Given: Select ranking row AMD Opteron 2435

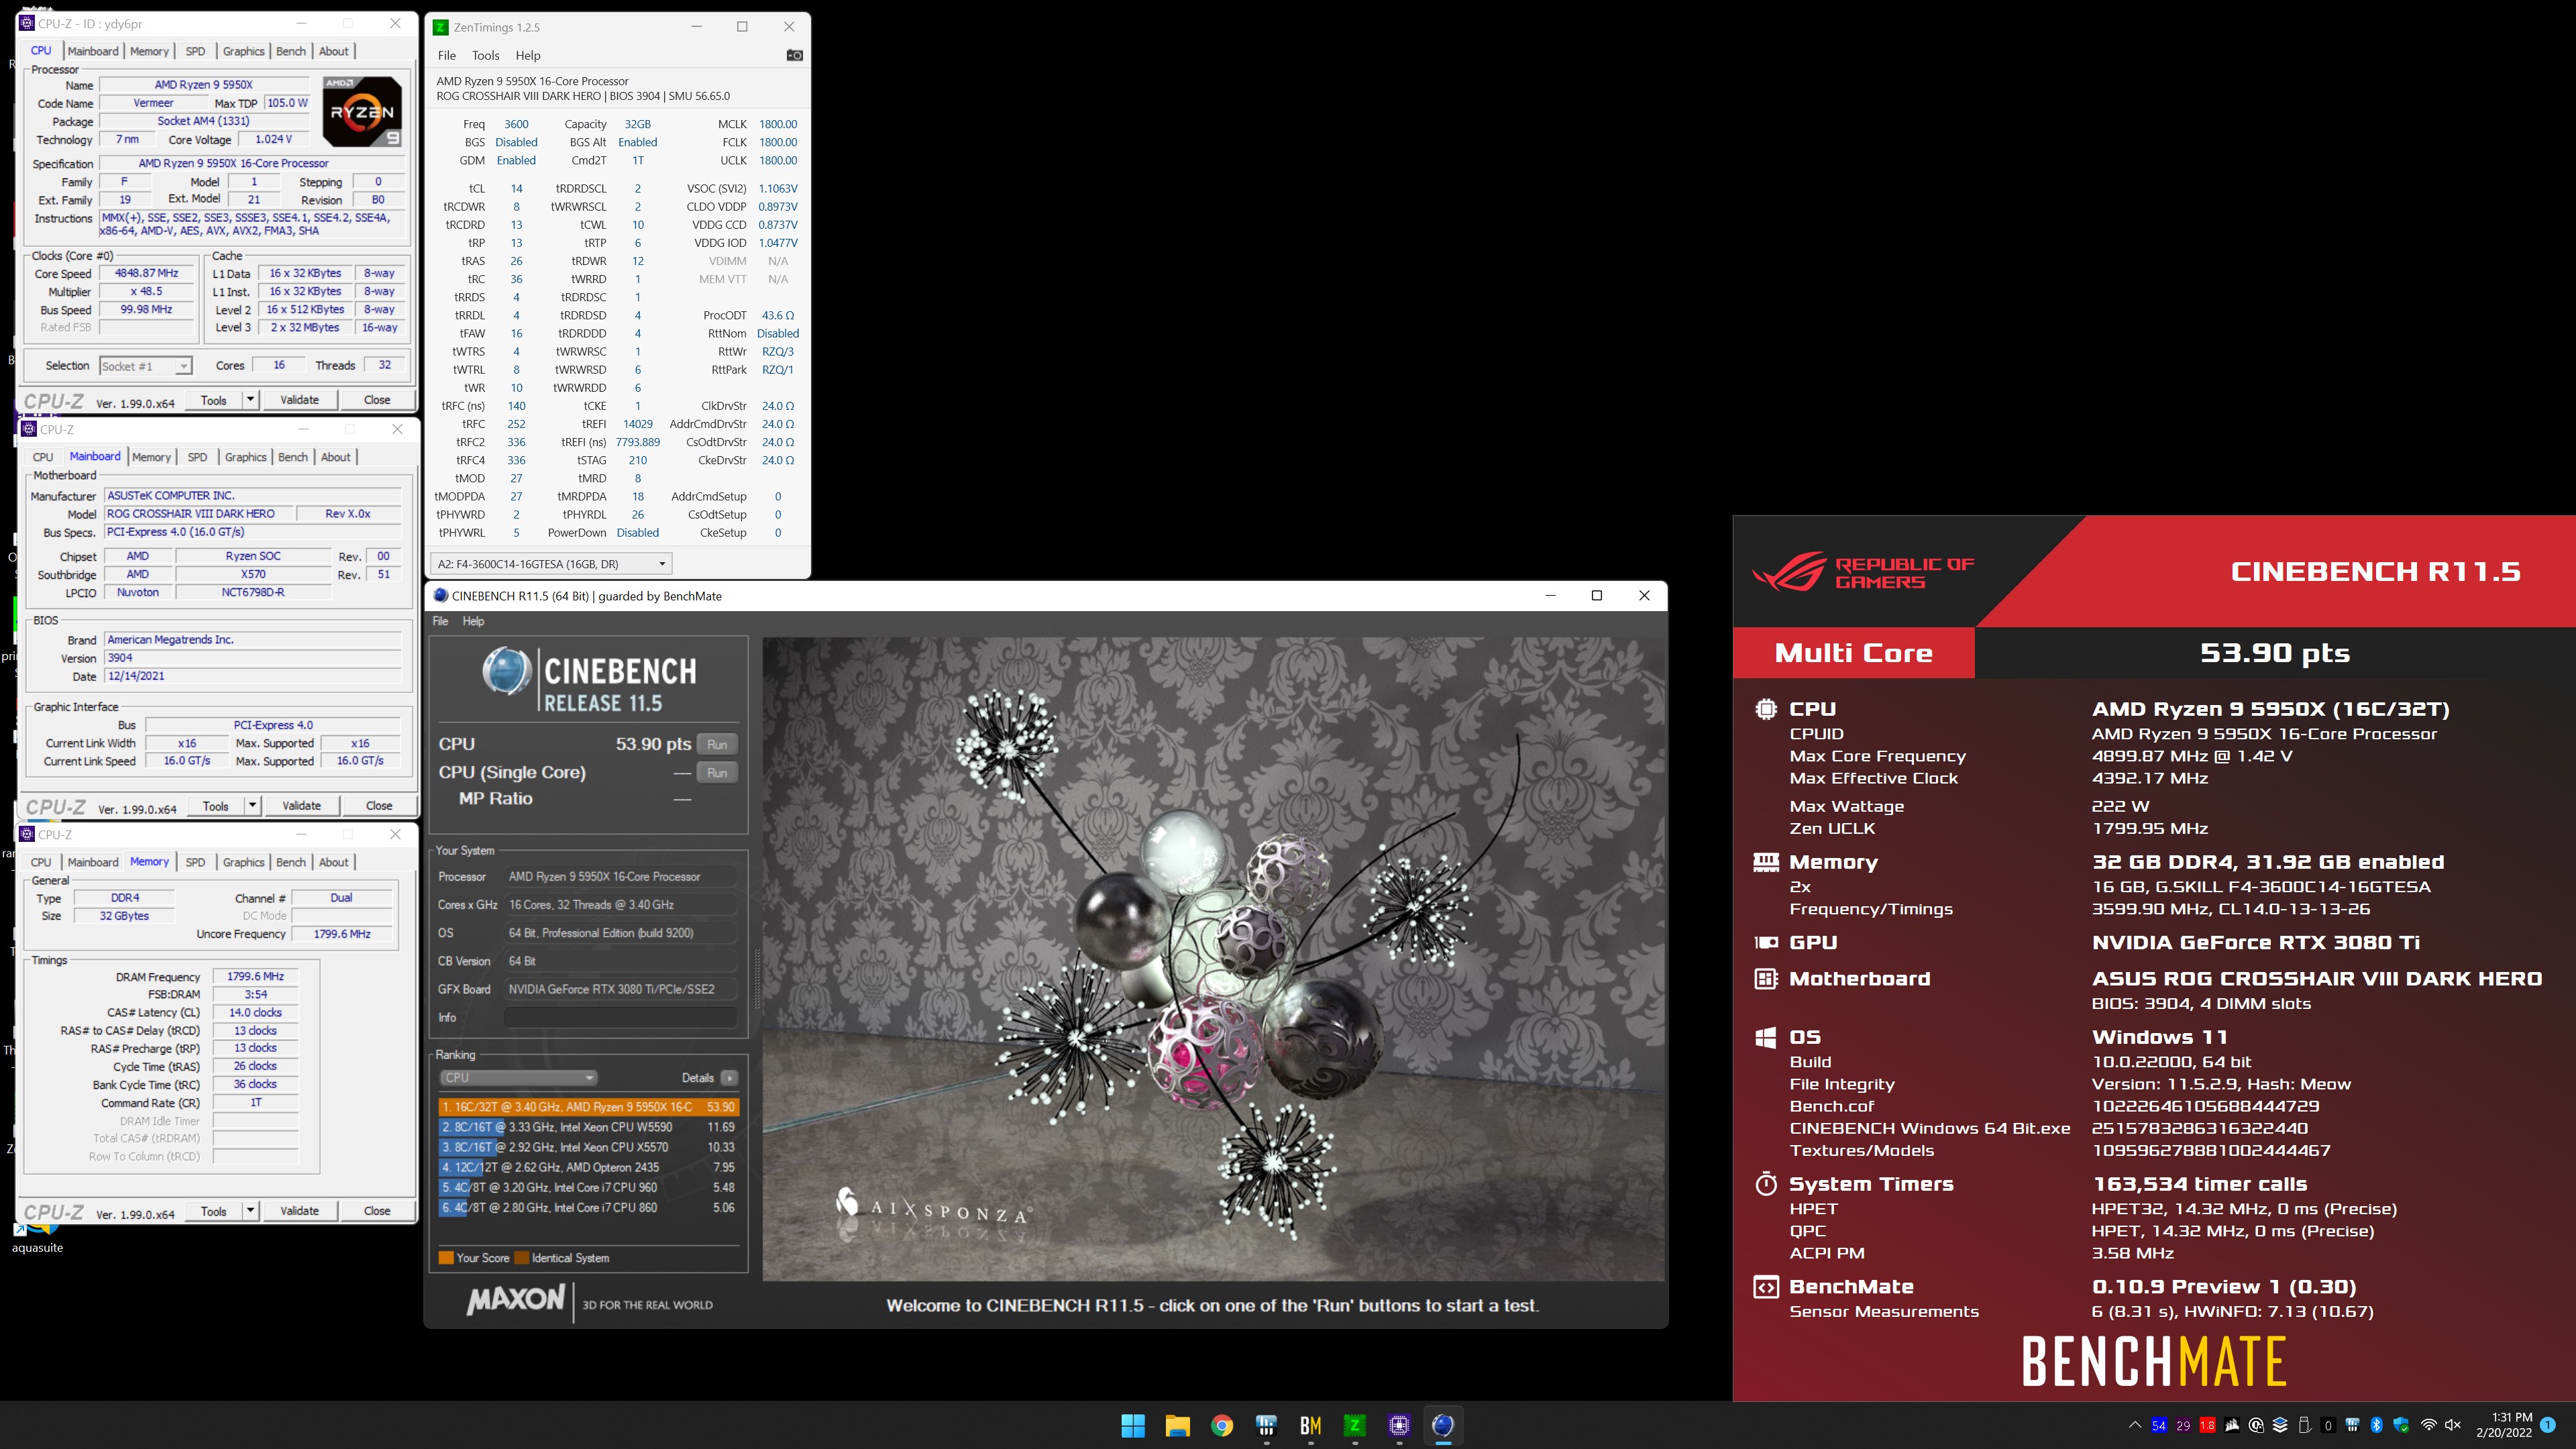Looking at the screenshot, I should (588, 1167).
